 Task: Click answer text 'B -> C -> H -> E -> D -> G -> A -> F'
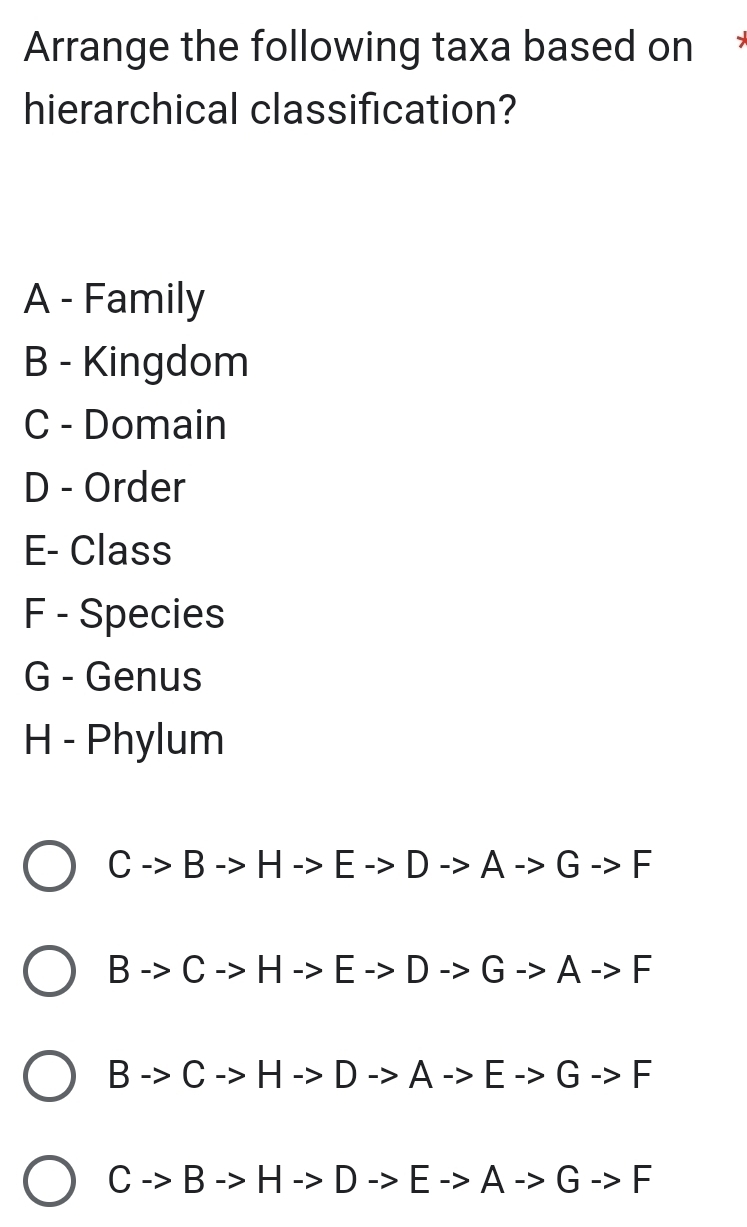coord(380,970)
